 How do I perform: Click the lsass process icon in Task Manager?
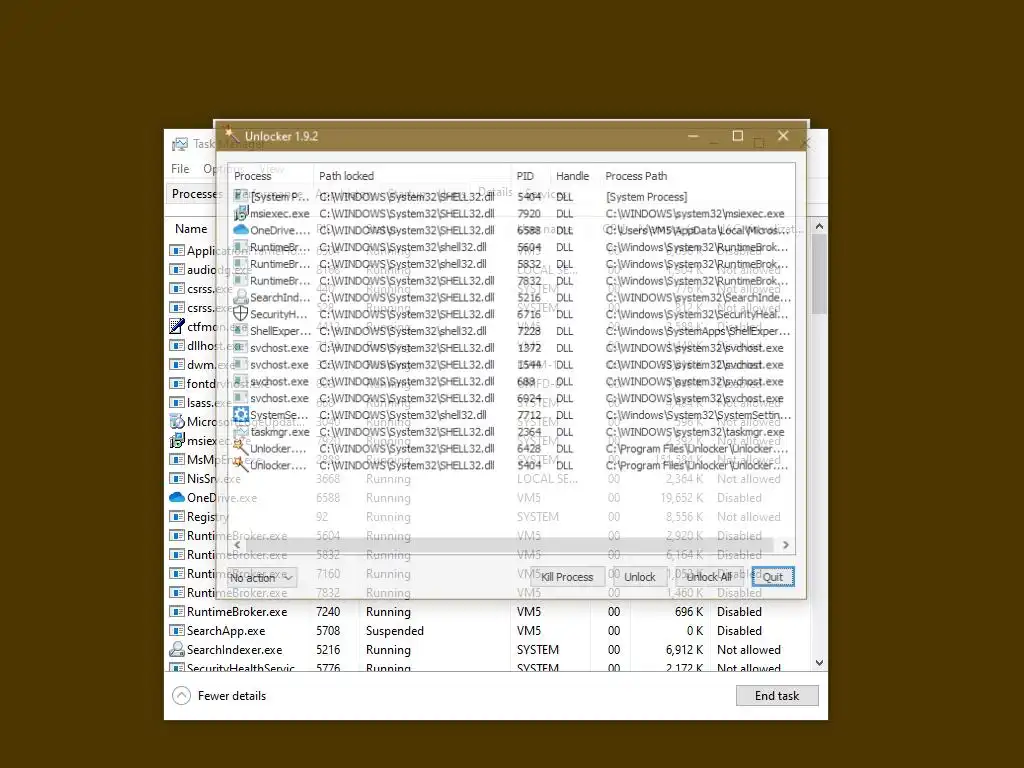[176, 402]
